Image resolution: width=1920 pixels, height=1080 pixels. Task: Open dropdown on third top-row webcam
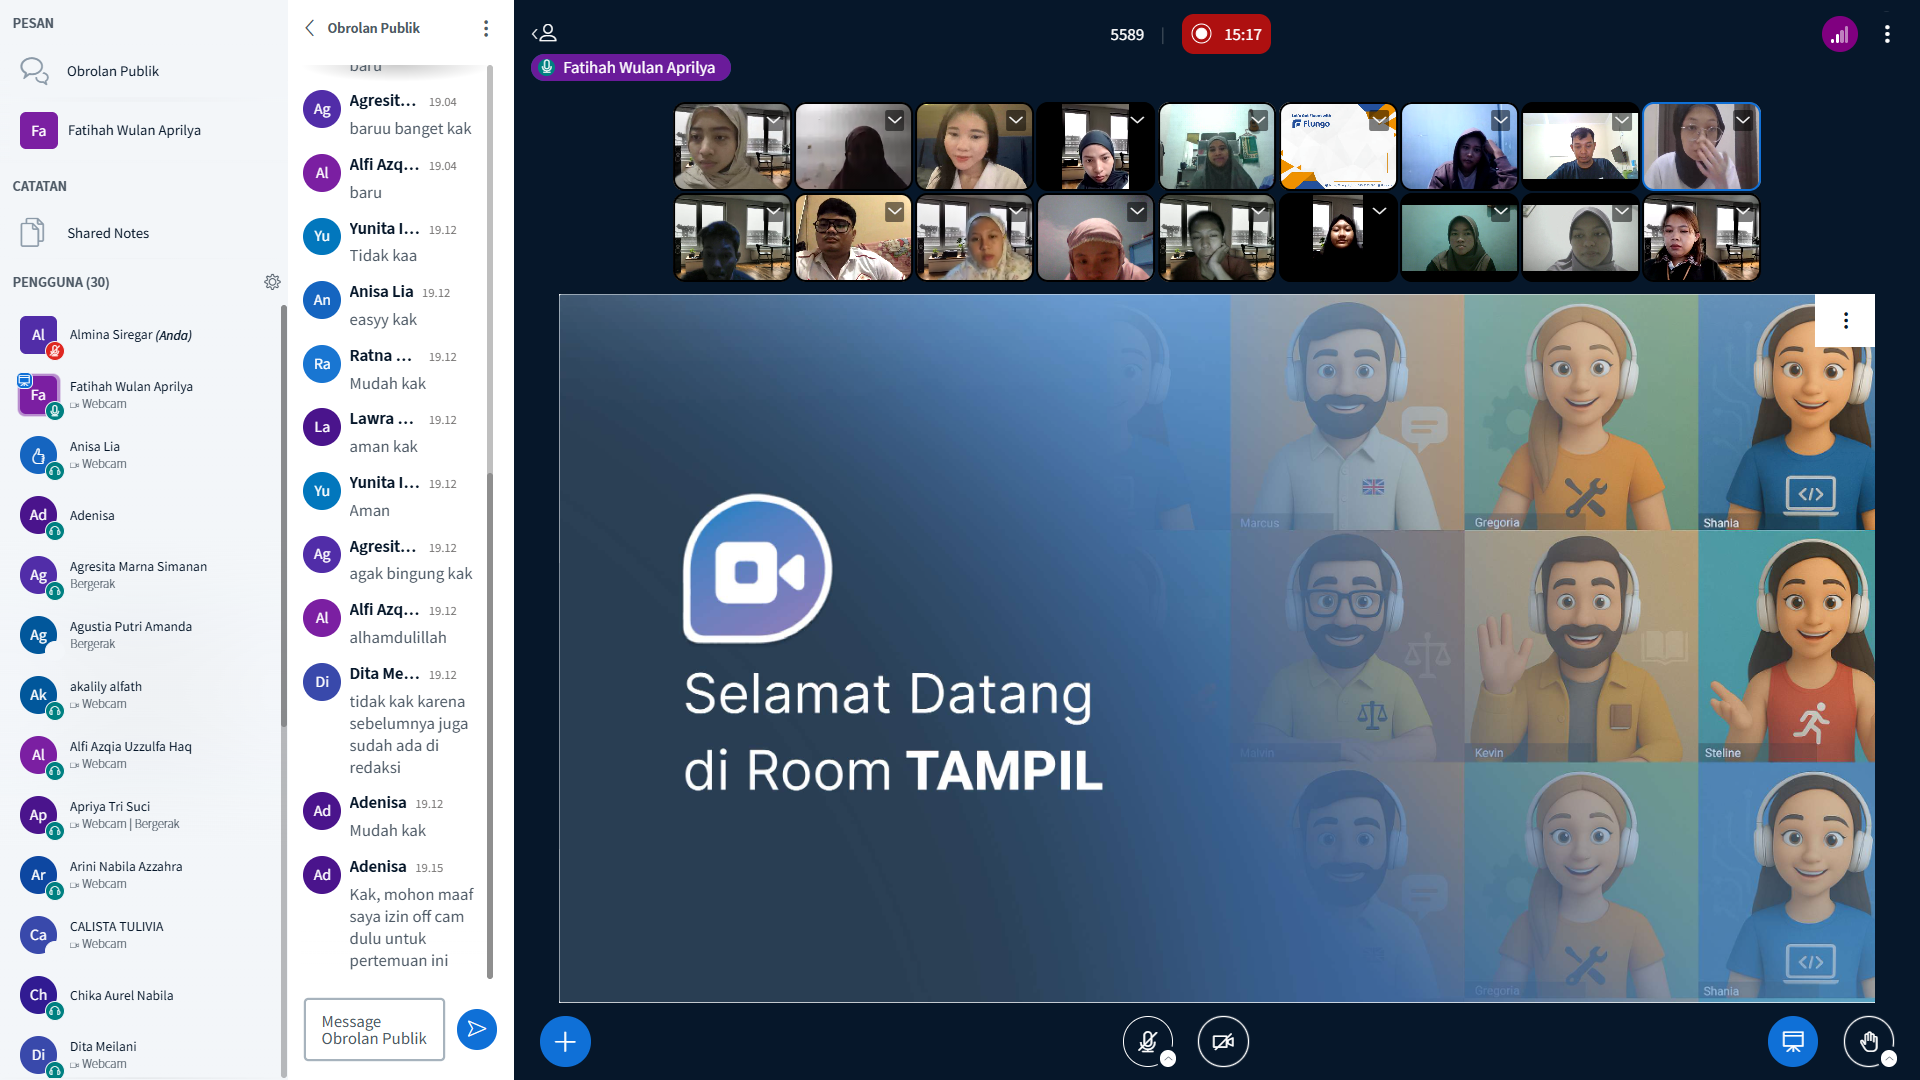(x=1016, y=120)
